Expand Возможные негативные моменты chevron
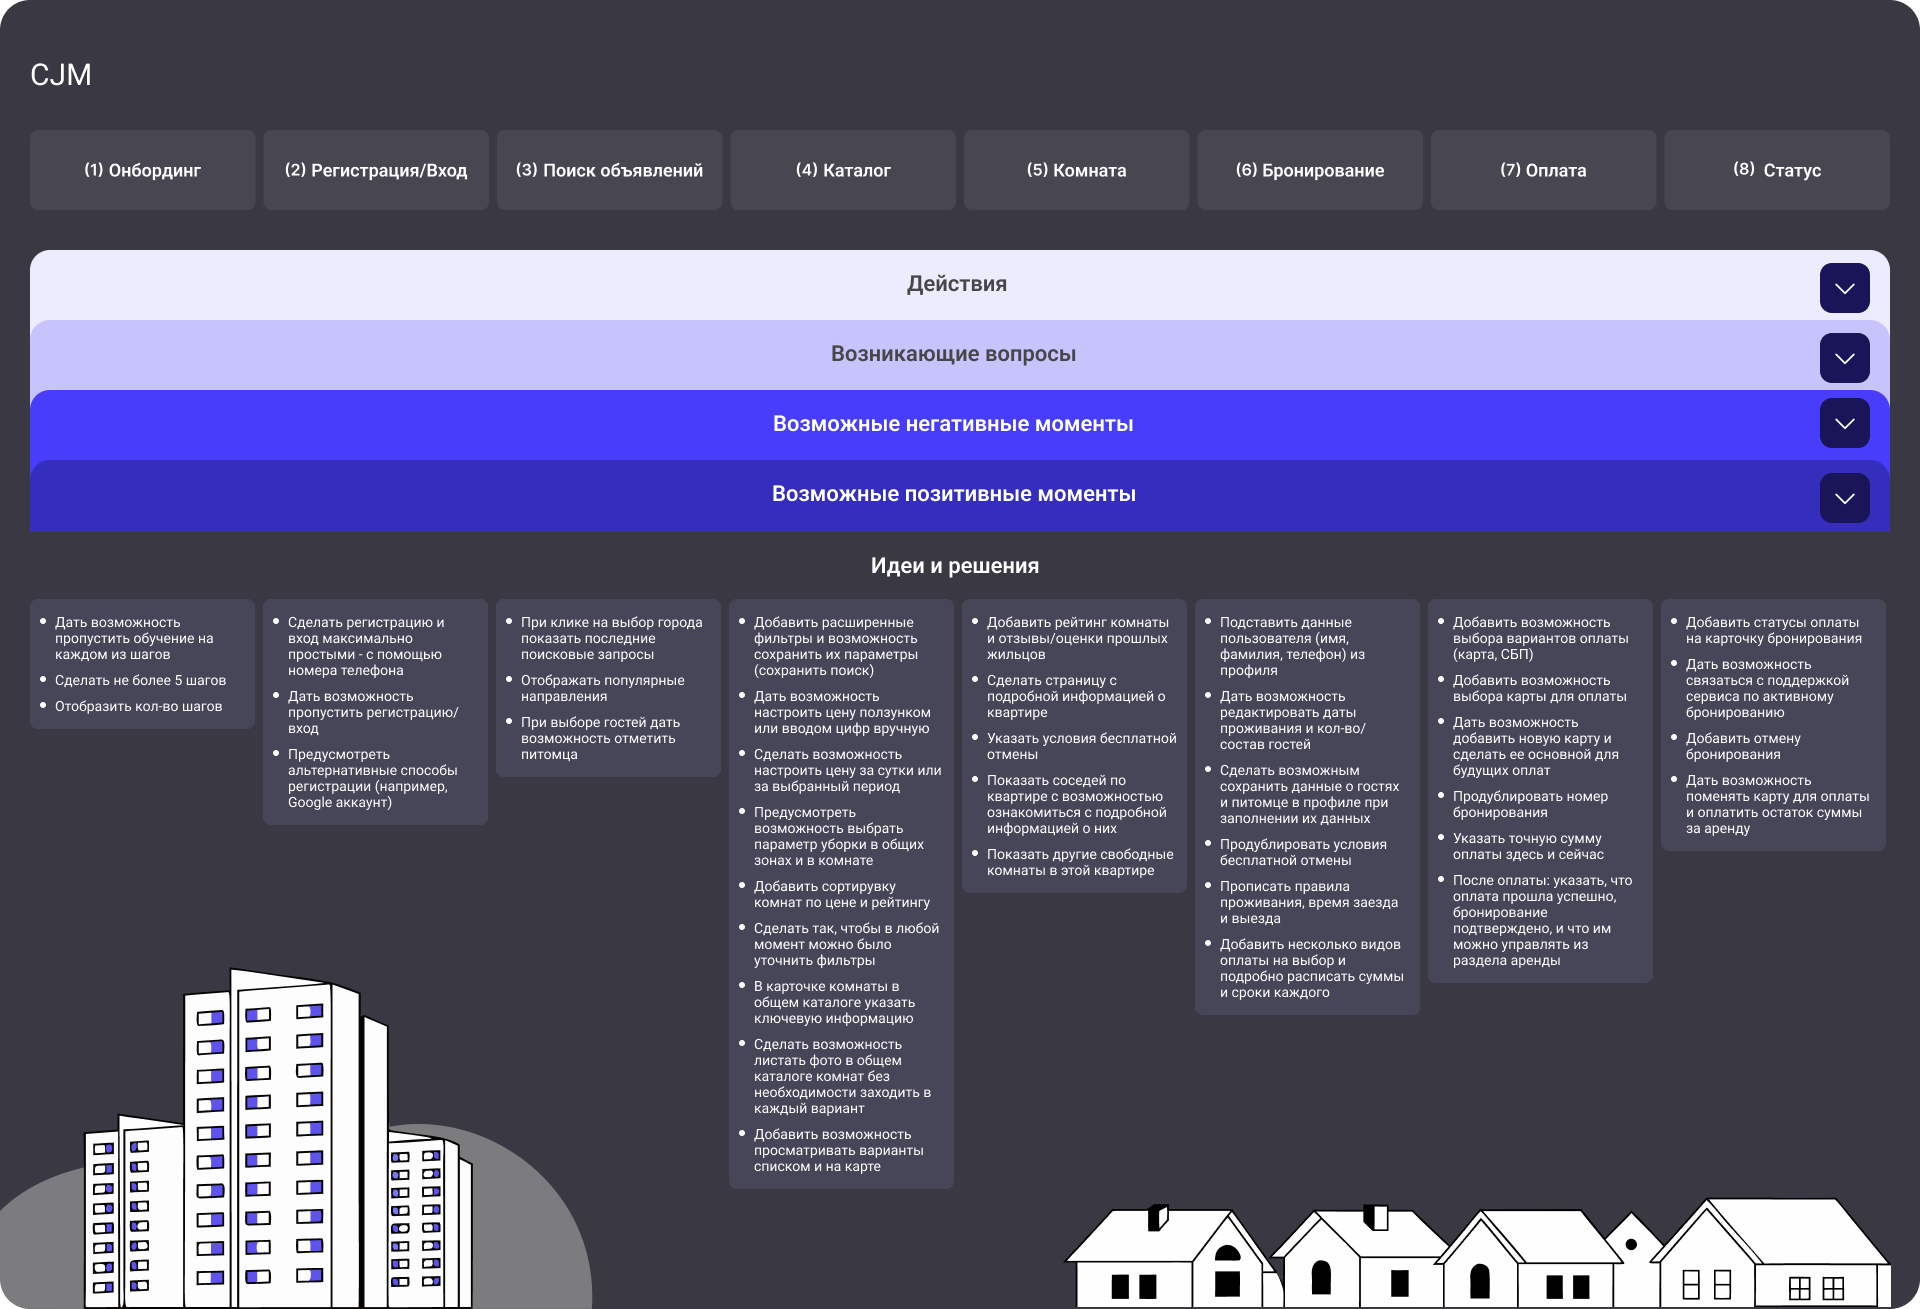Viewport: 1920px width, 1309px height. point(1844,423)
